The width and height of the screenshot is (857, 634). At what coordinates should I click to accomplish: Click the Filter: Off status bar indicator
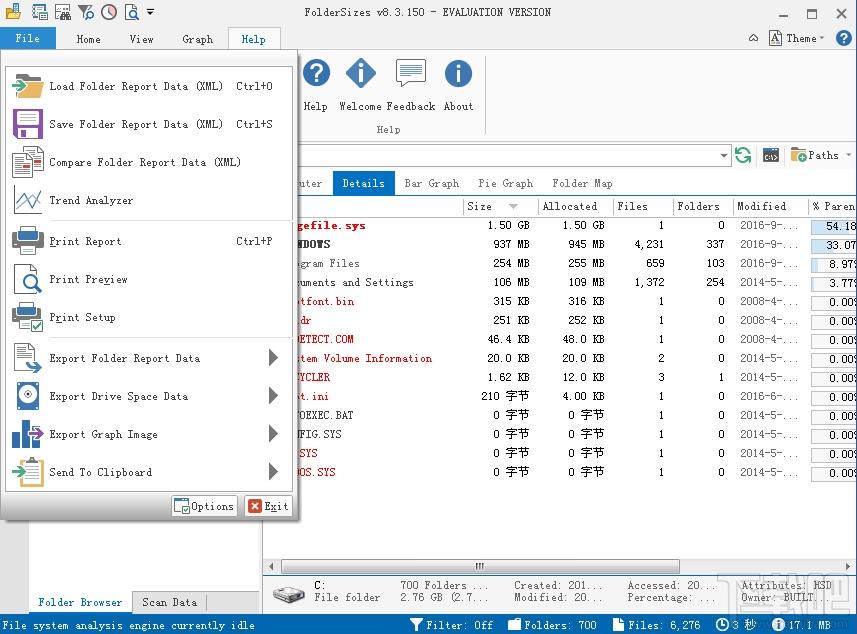451,625
